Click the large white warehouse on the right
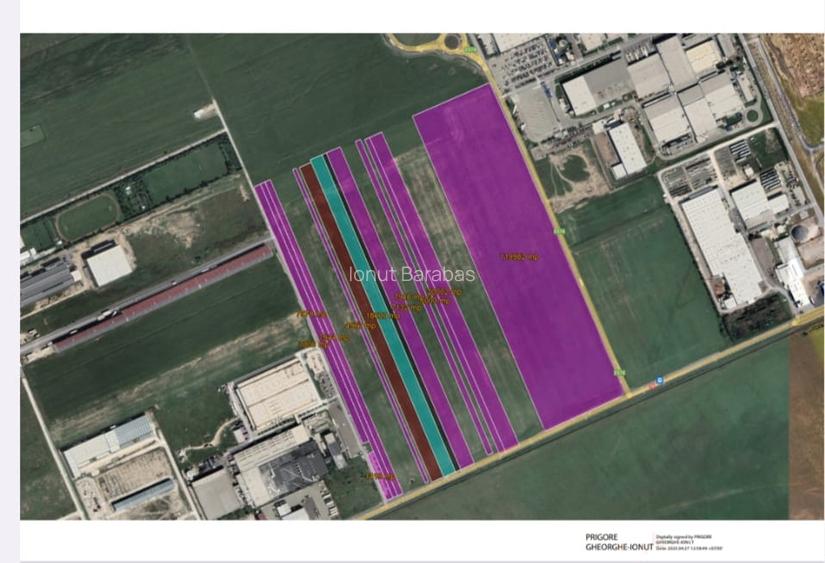Viewport: 825px width, 563px height. pyautogui.click(x=720, y=245)
